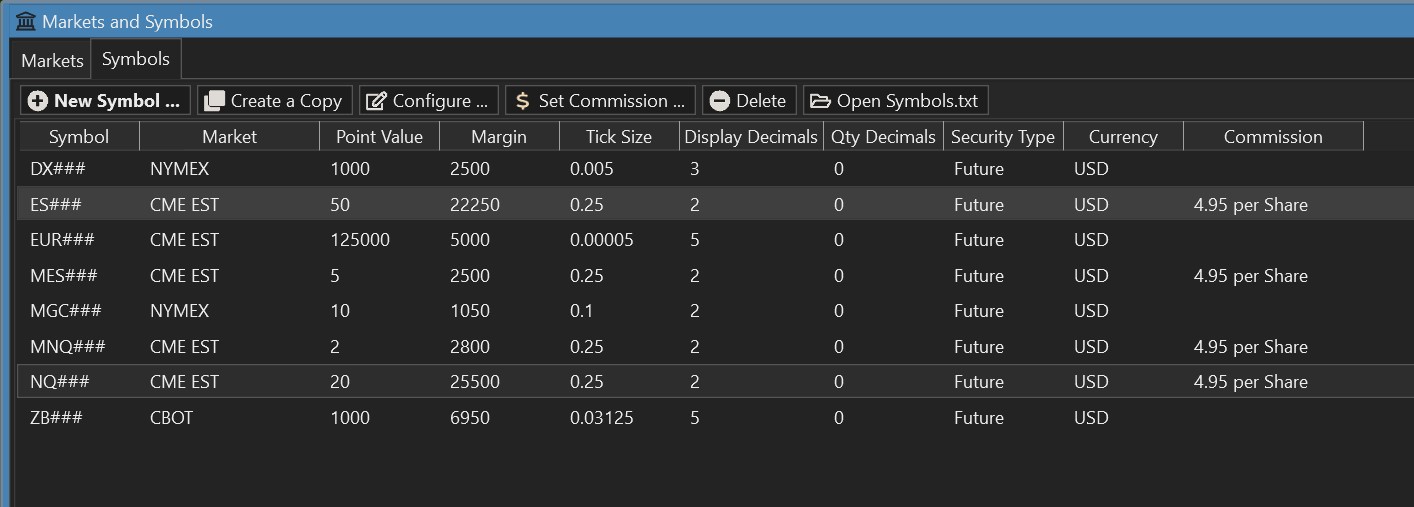Select the Symbols tab

136,59
